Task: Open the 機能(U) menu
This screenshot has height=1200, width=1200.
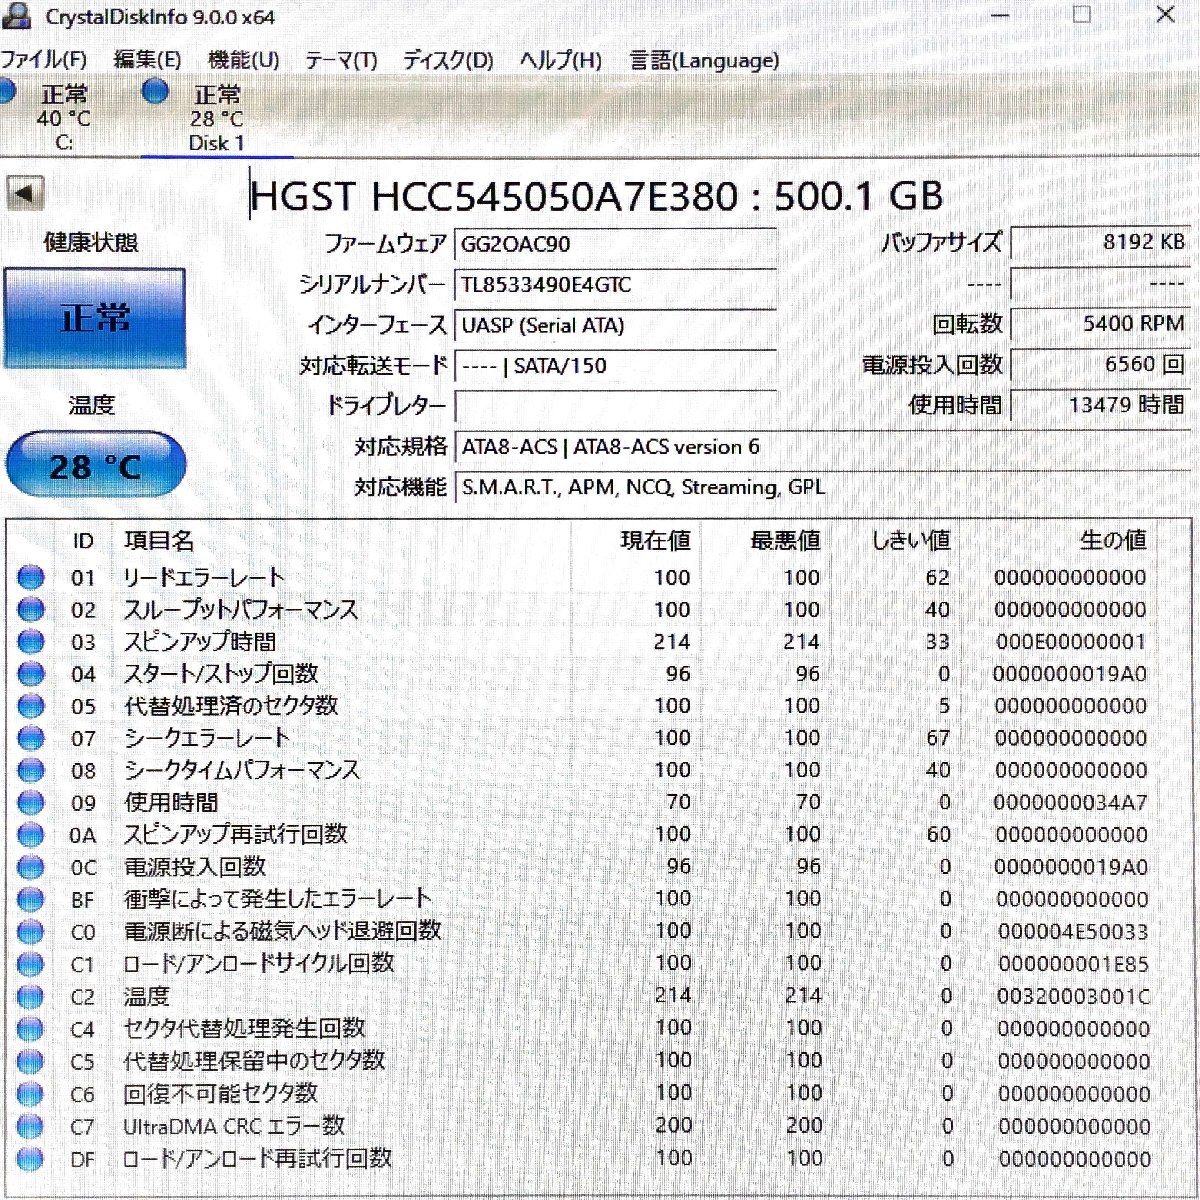Action: point(243,60)
